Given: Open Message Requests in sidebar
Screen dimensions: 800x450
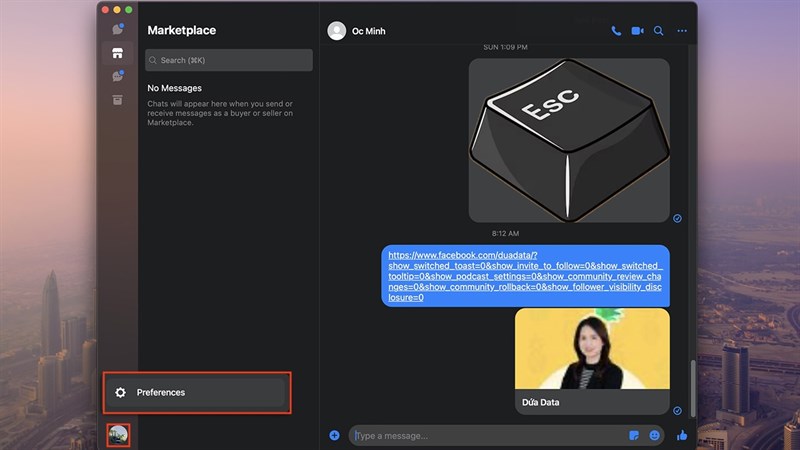Looking at the screenshot, I should [118, 76].
